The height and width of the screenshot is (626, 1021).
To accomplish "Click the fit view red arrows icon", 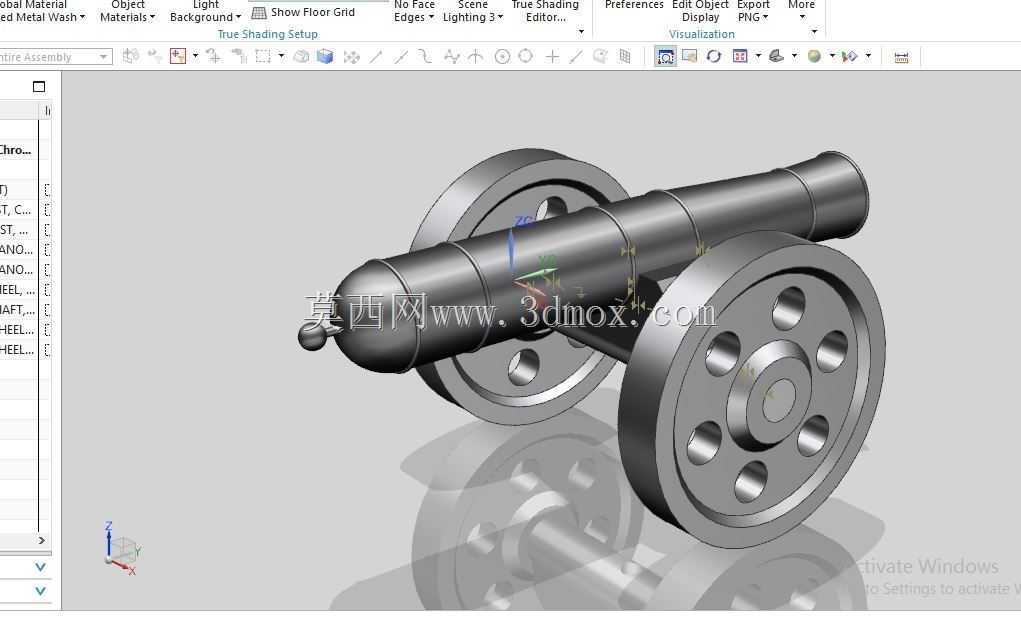I will point(740,57).
